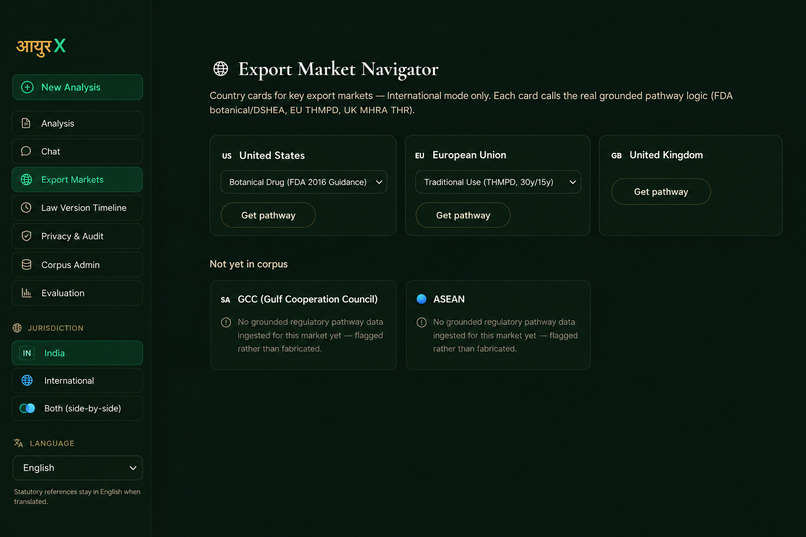
Task: Click the Statutory references note text
Action: click(77, 496)
